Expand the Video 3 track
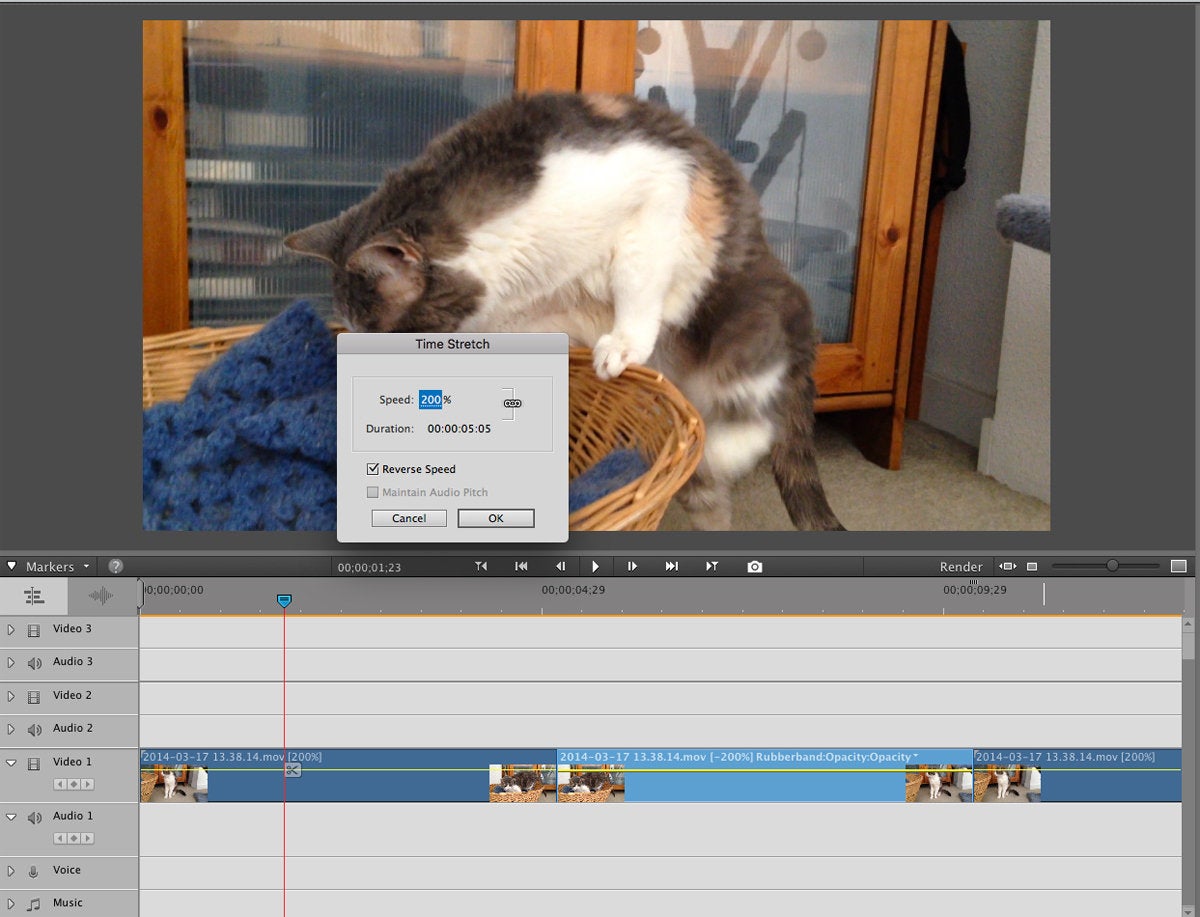The width and height of the screenshot is (1200, 917). [11, 630]
